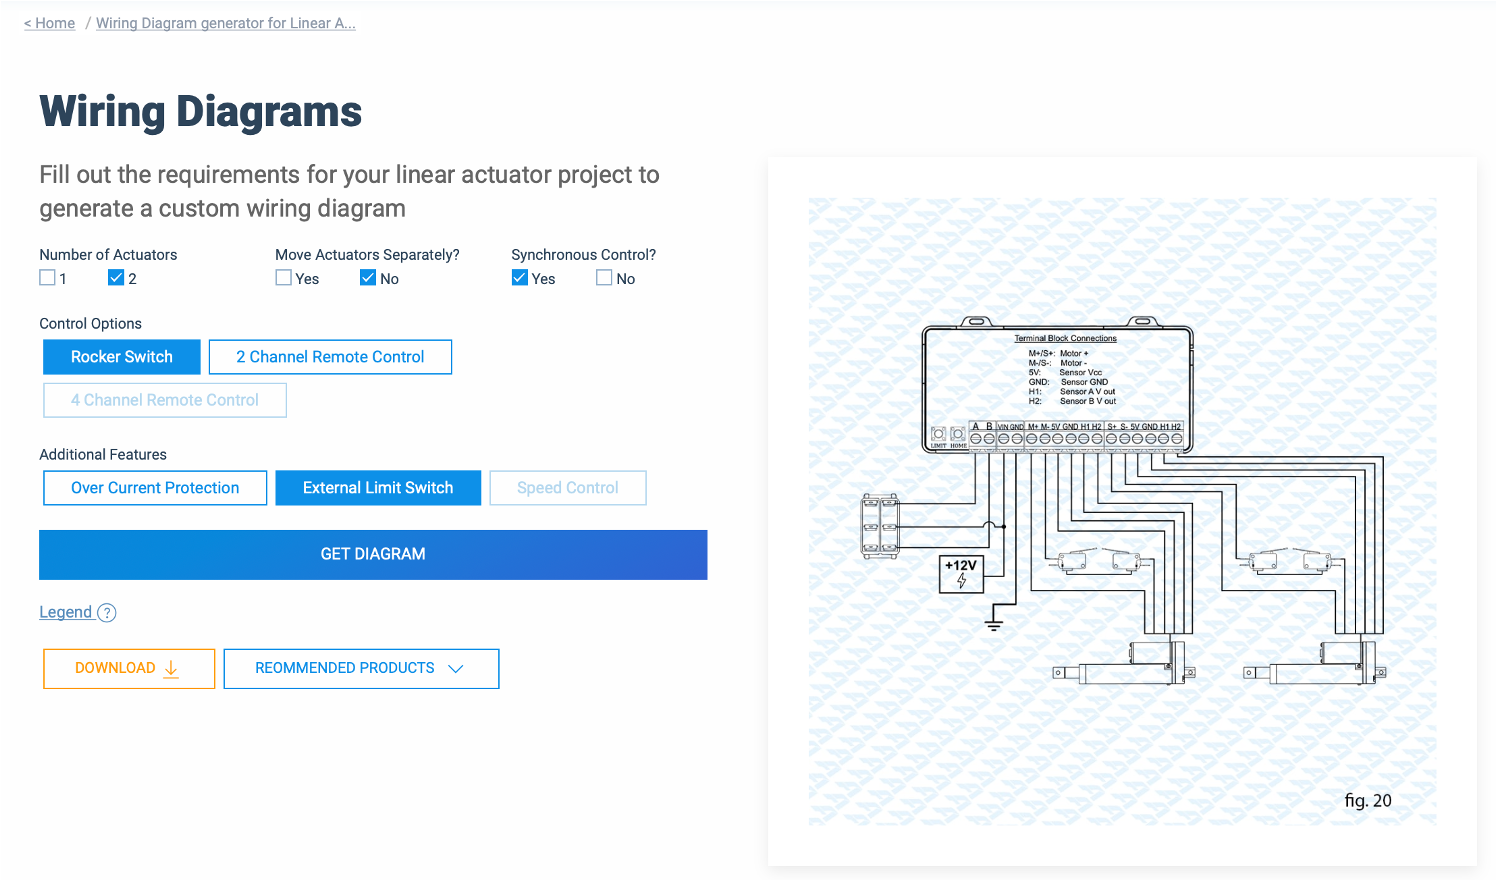The width and height of the screenshot is (1496, 880).
Task: Click the GET DIAGRAM button
Action: pos(372,553)
